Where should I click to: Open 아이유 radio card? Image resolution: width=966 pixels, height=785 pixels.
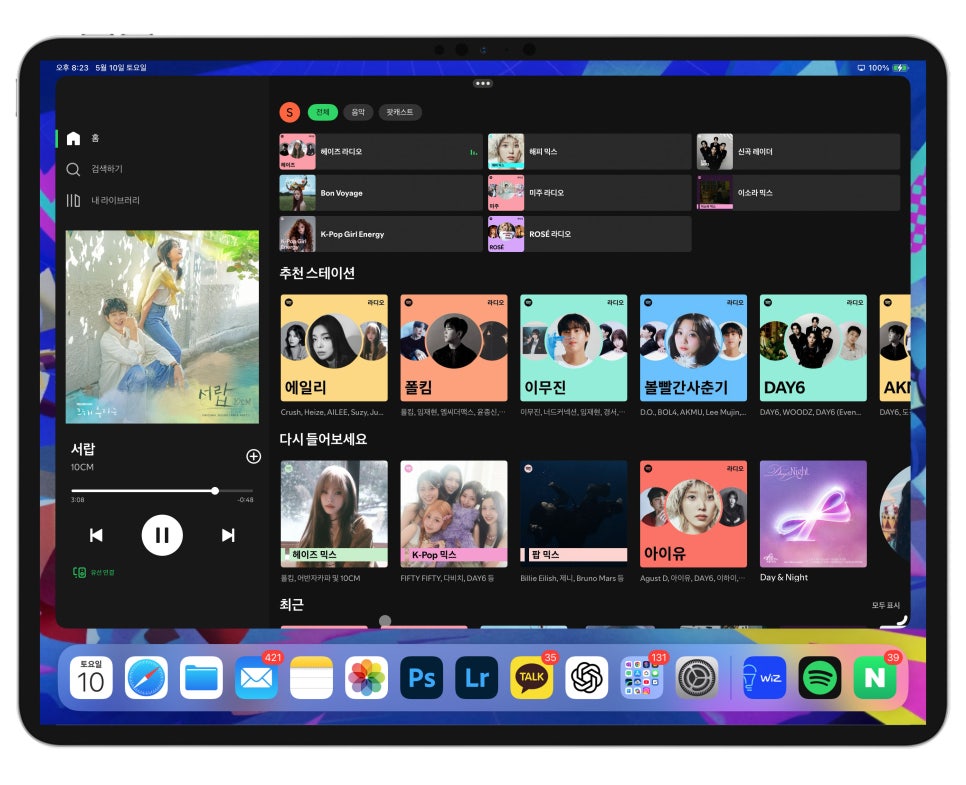click(x=694, y=514)
